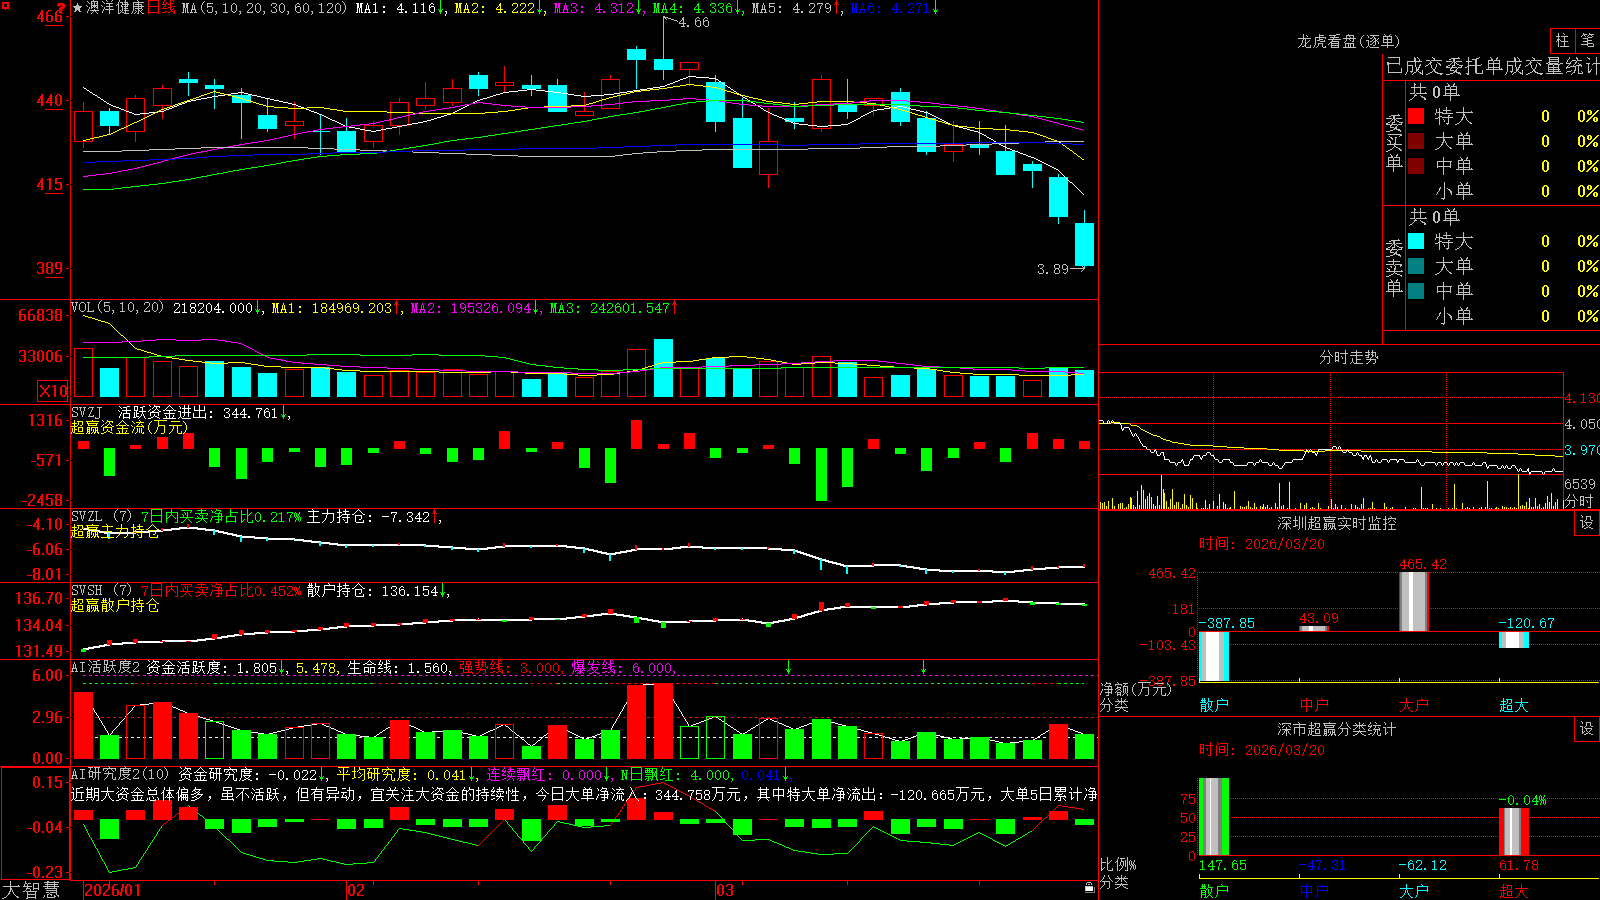
Task: Click the 4.66 high price label
Action: point(694,22)
